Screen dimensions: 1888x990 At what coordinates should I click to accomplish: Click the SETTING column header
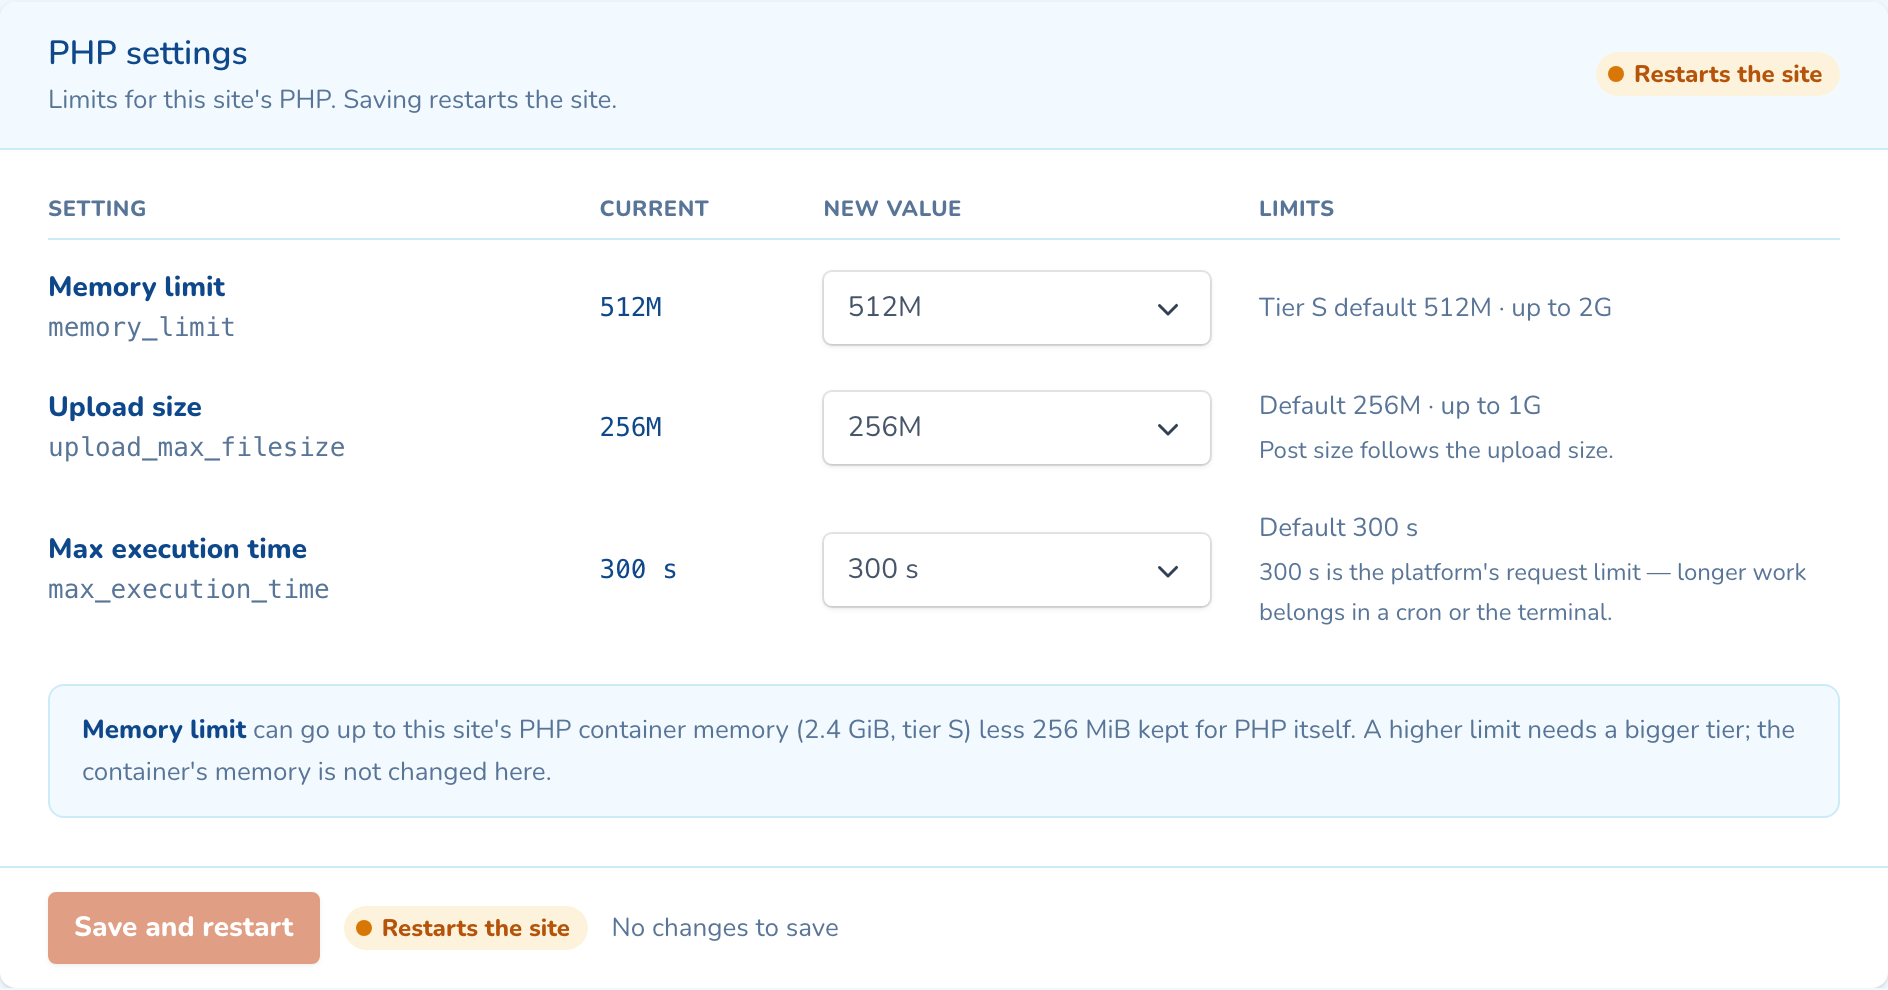pyautogui.click(x=97, y=209)
